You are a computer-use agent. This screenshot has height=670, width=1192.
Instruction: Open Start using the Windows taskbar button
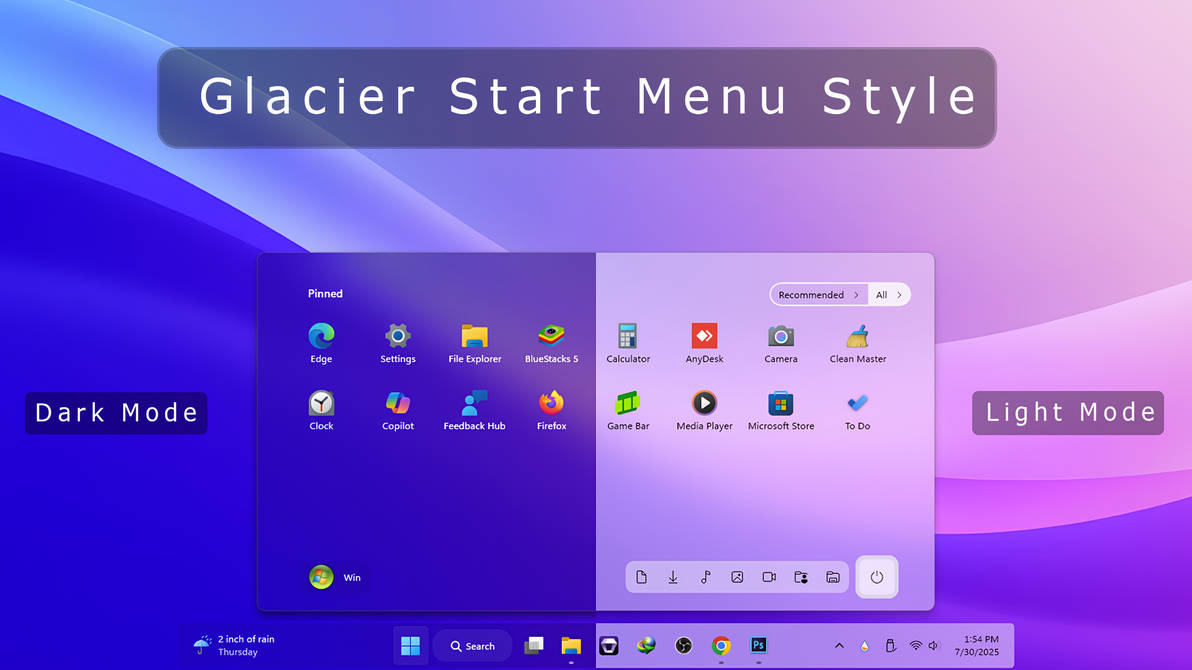tap(410, 646)
